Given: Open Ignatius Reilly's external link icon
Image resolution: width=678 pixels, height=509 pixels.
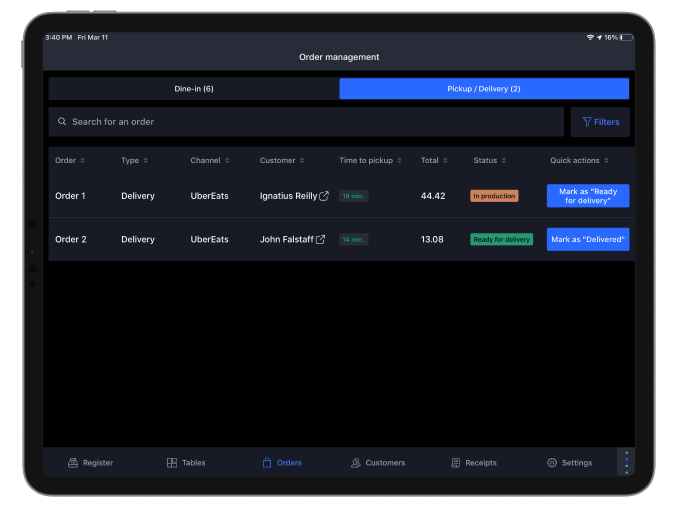Looking at the screenshot, I should (x=324, y=196).
